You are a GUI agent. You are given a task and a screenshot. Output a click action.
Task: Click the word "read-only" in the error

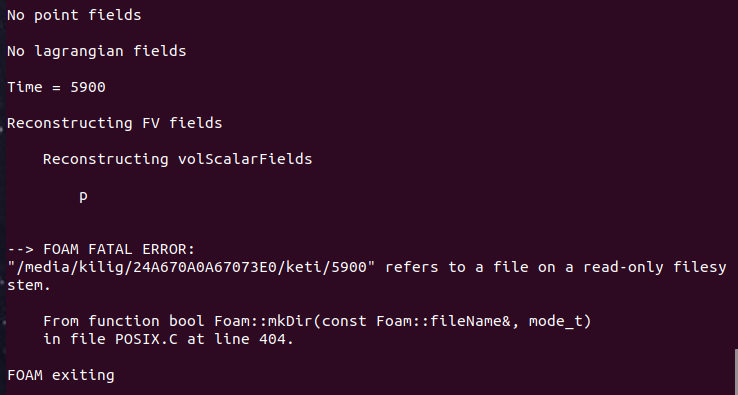(x=623, y=267)
